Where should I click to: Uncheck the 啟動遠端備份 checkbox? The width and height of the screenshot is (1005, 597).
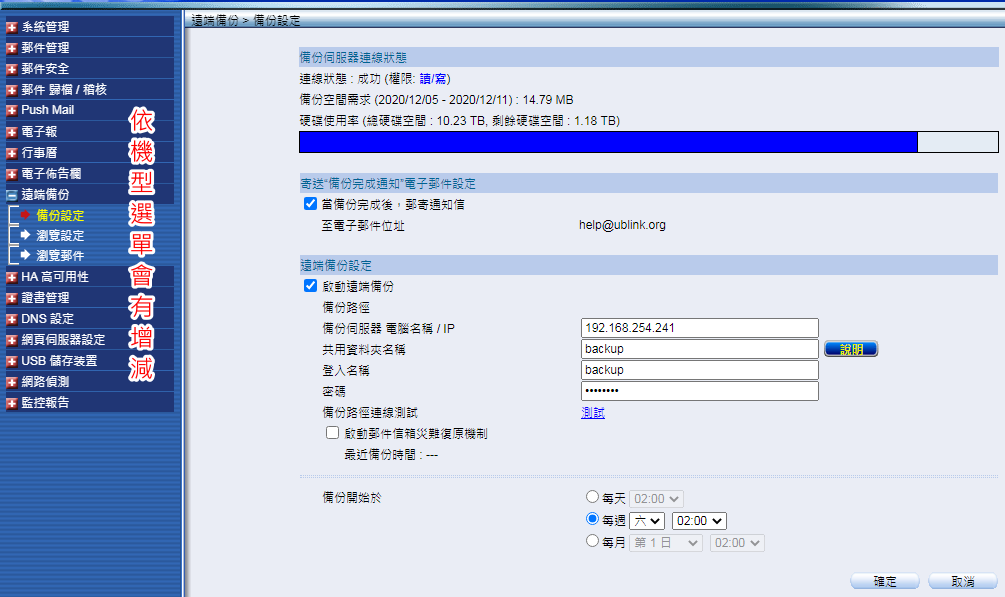click(311, 286)
